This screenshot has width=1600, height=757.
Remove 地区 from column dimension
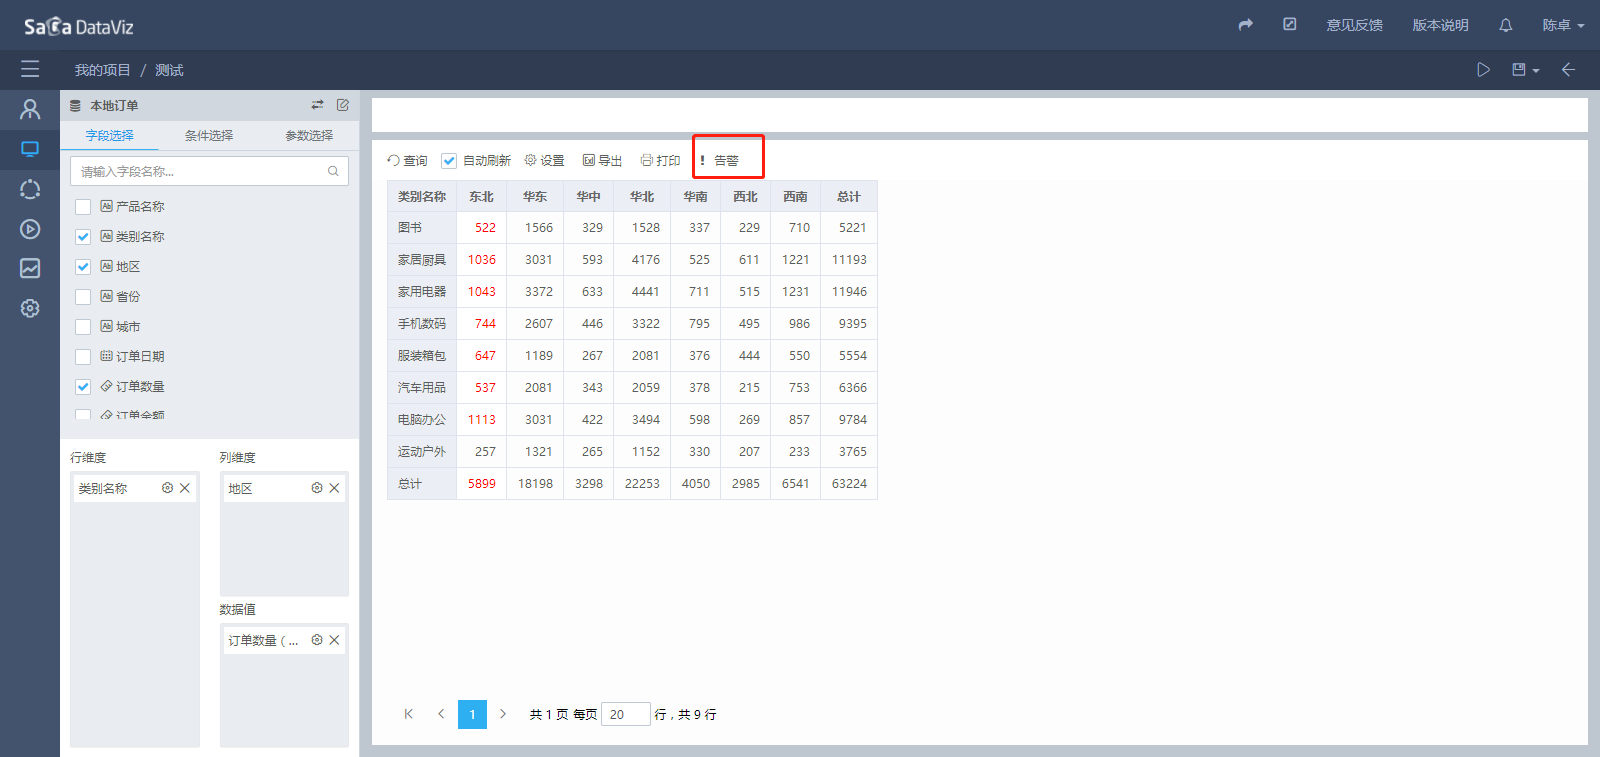pos(334,488)
